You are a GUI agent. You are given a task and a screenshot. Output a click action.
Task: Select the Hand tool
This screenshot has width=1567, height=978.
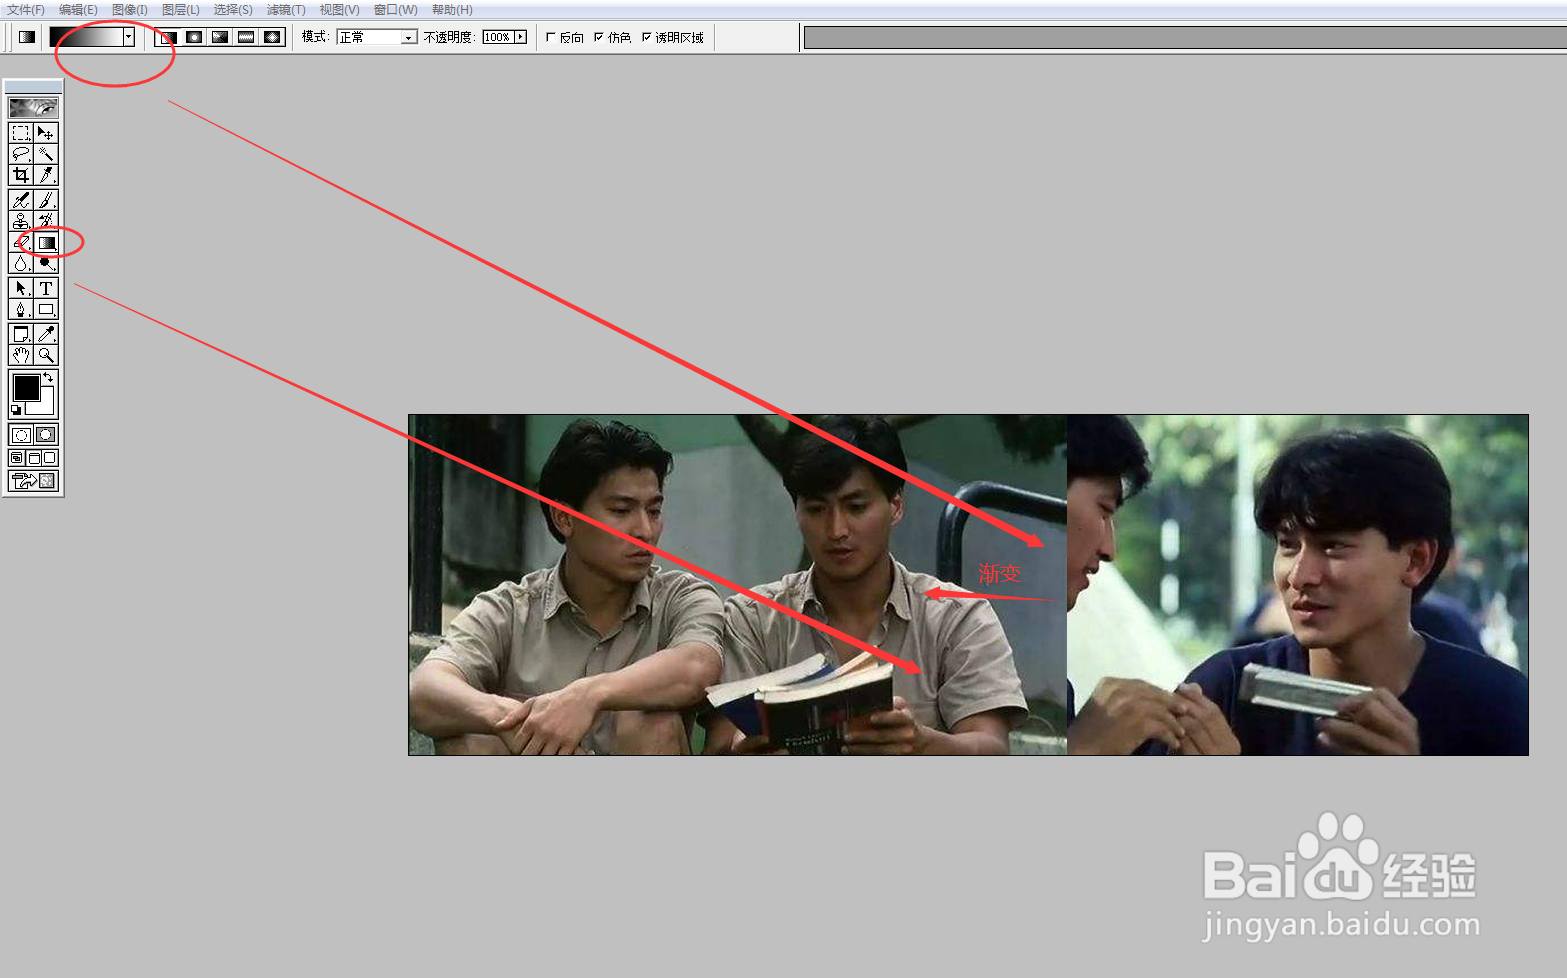pyautogui.click(x=21, y=355)
